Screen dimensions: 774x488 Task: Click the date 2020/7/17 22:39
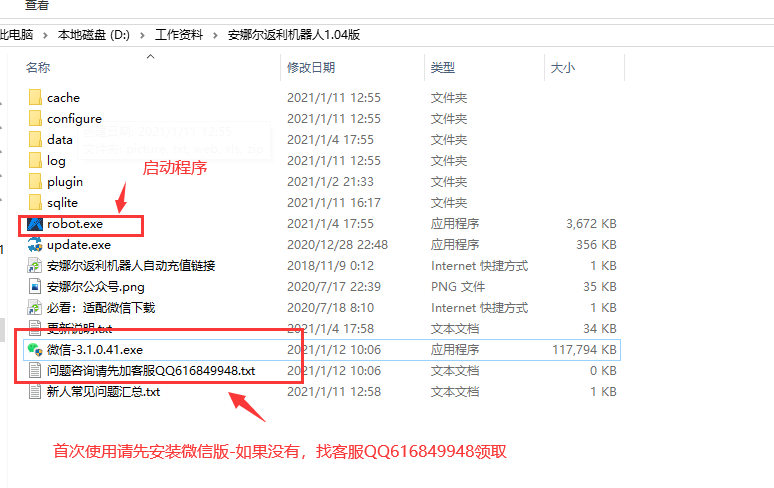pyautogui.click(x=334, y=287)
